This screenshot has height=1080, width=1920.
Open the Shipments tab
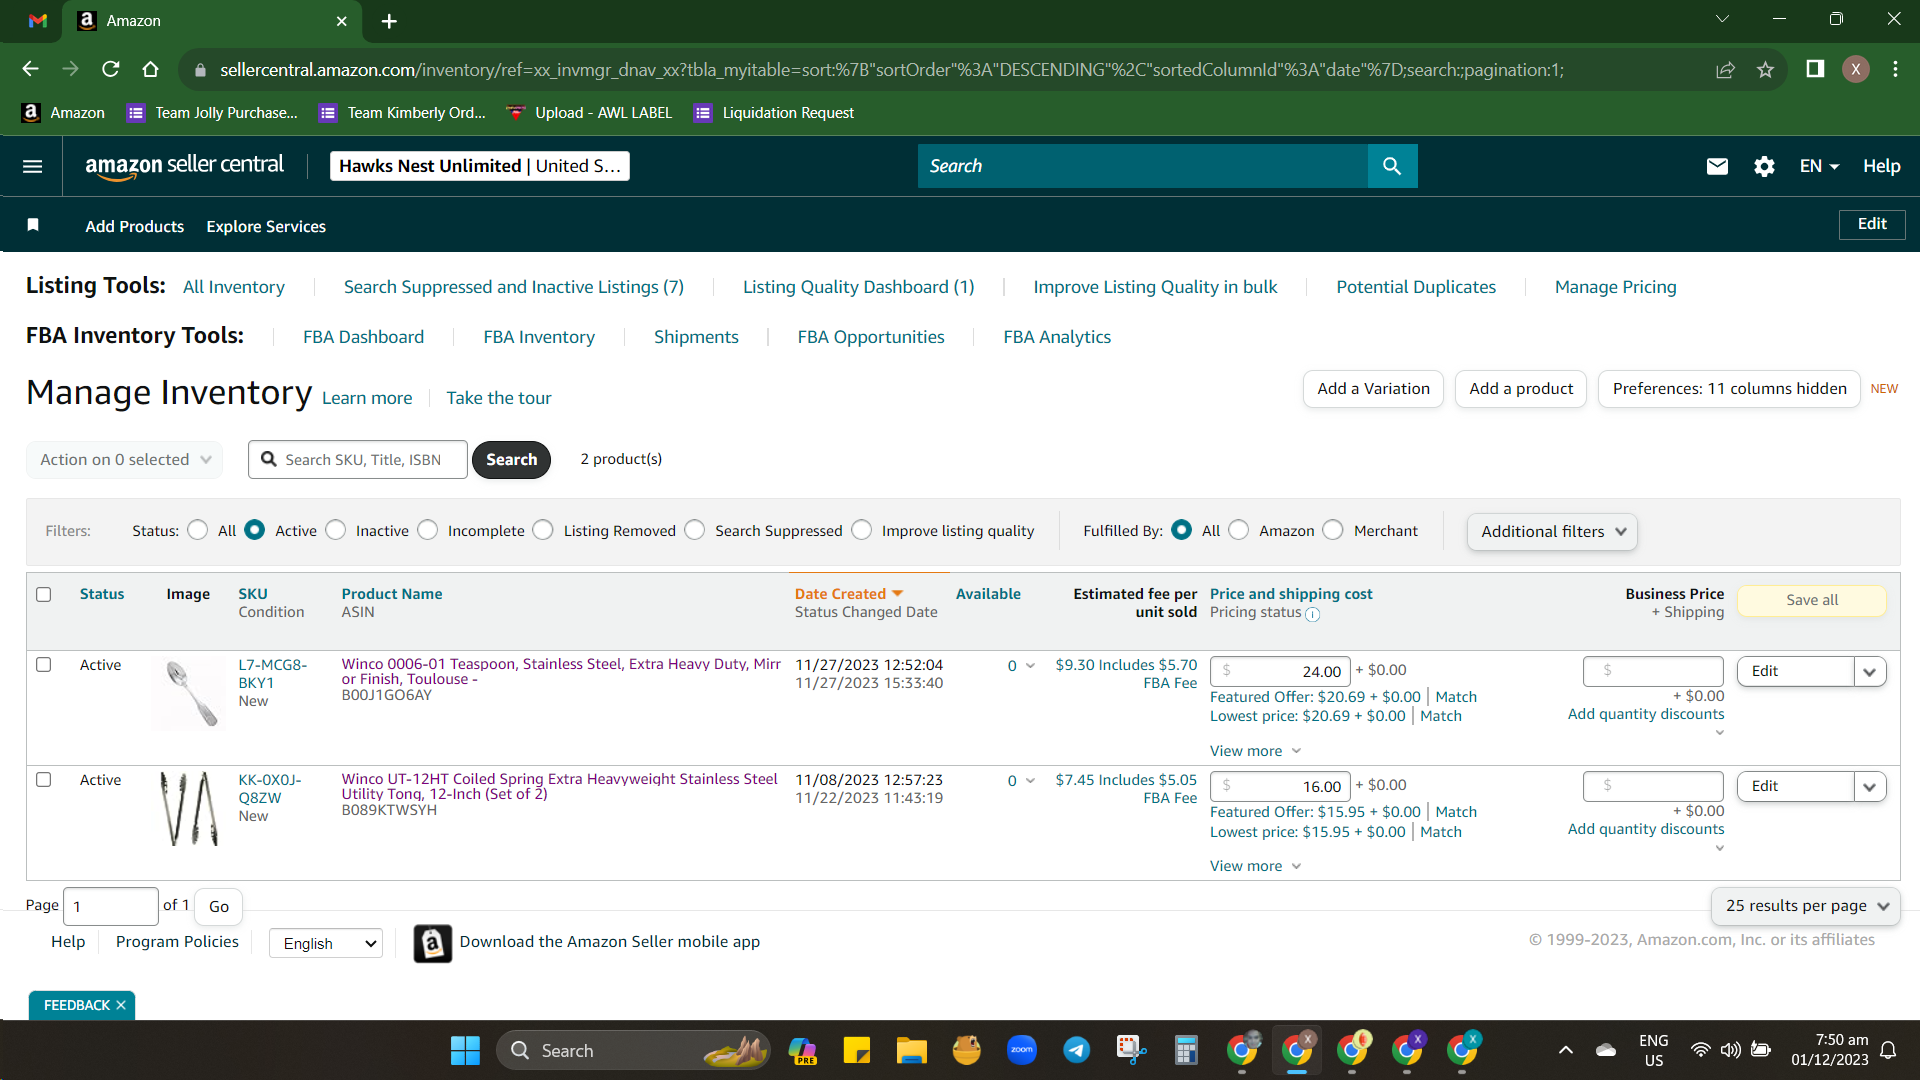pyautogui.click(x=696, y=337)
